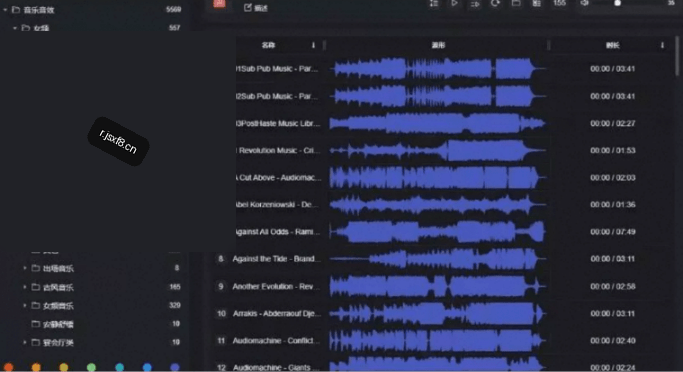Sort by the 时长 column arrow

click(x=662, y=45)
